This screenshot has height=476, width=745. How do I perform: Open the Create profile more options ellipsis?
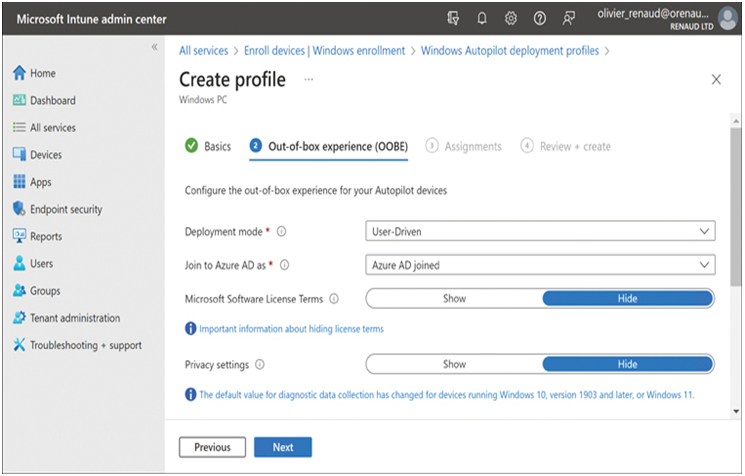click(x=309, y=79)
